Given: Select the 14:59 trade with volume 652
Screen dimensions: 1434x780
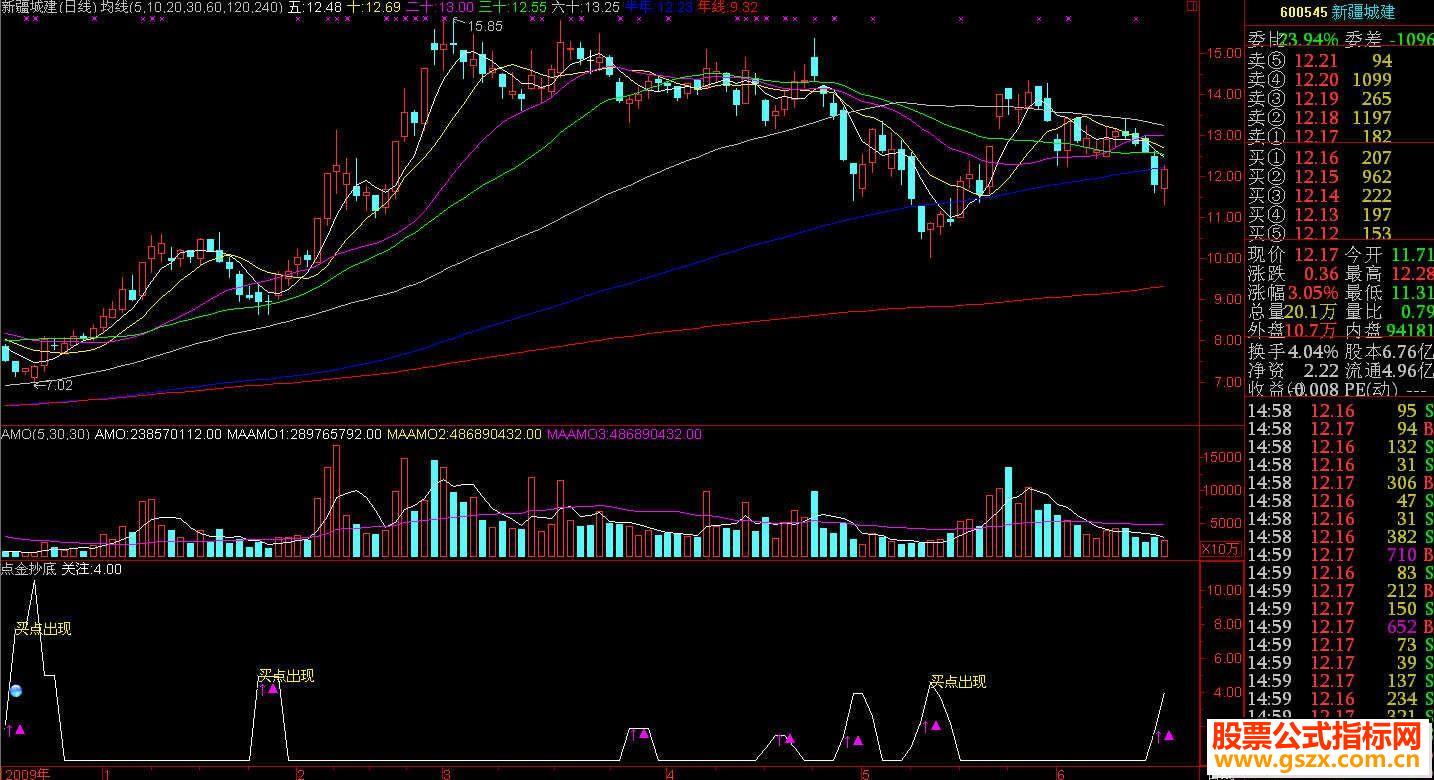Looking at the screenshot, I should pyautogui.click(x=1340, y=627).
